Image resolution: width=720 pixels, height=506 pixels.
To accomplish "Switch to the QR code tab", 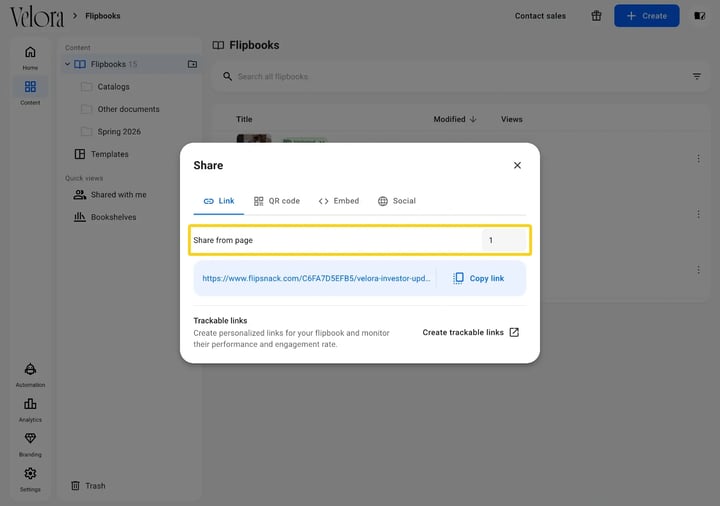I will point(276,201).
